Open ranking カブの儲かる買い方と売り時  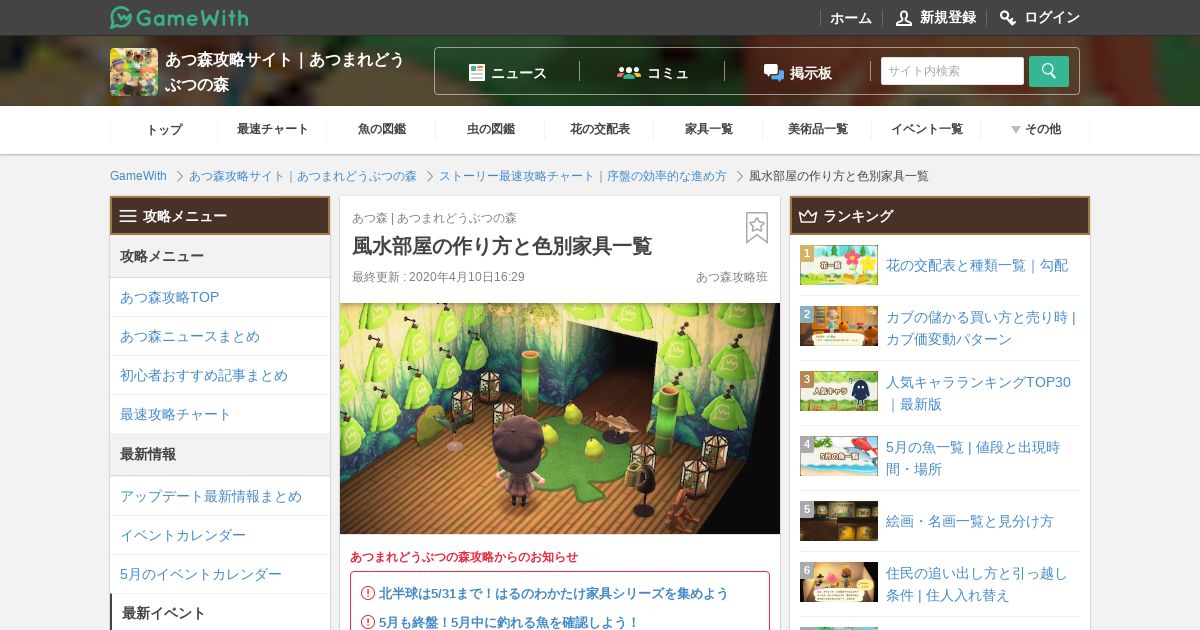pyautogui.click(x=981, y=328)
